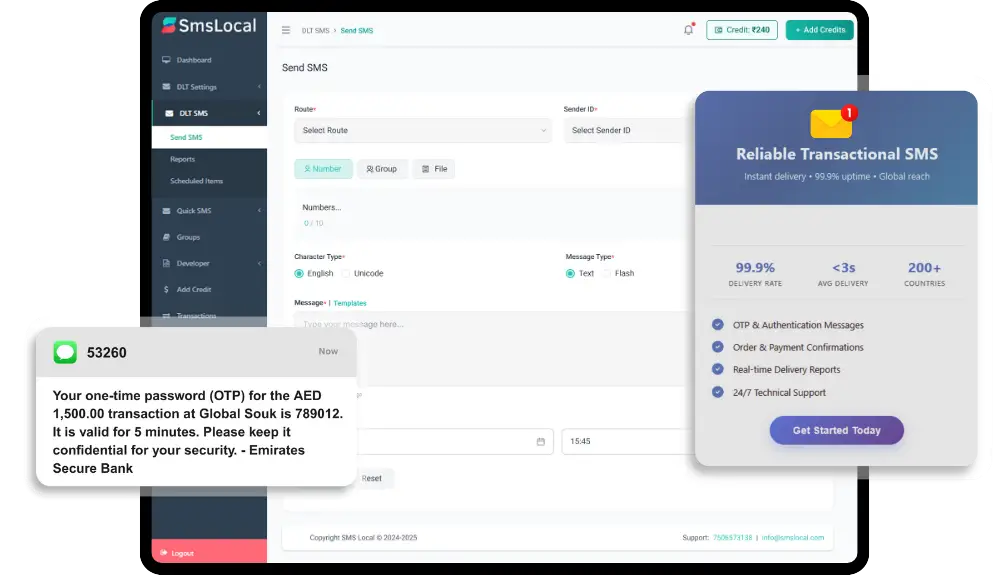The image size is (997, 575).
Task: Open the message Templates link
Action: coord(350,303)
